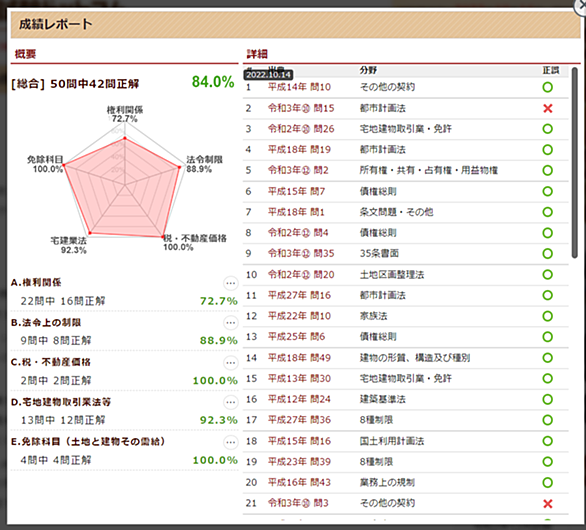The image size is (586, 530).
Task: Click the 2022.10.14 date tooltip
Action: [268, 75]
